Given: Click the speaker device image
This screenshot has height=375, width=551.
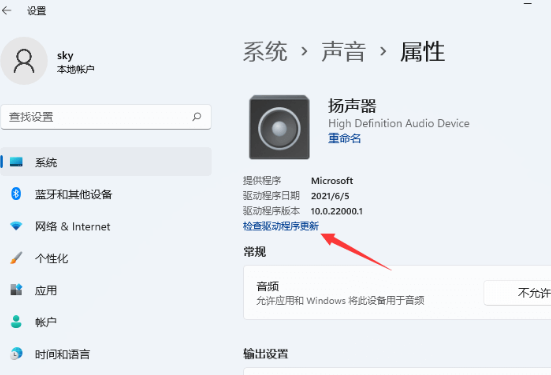Looking at the screenshot, I should (279, 127).
